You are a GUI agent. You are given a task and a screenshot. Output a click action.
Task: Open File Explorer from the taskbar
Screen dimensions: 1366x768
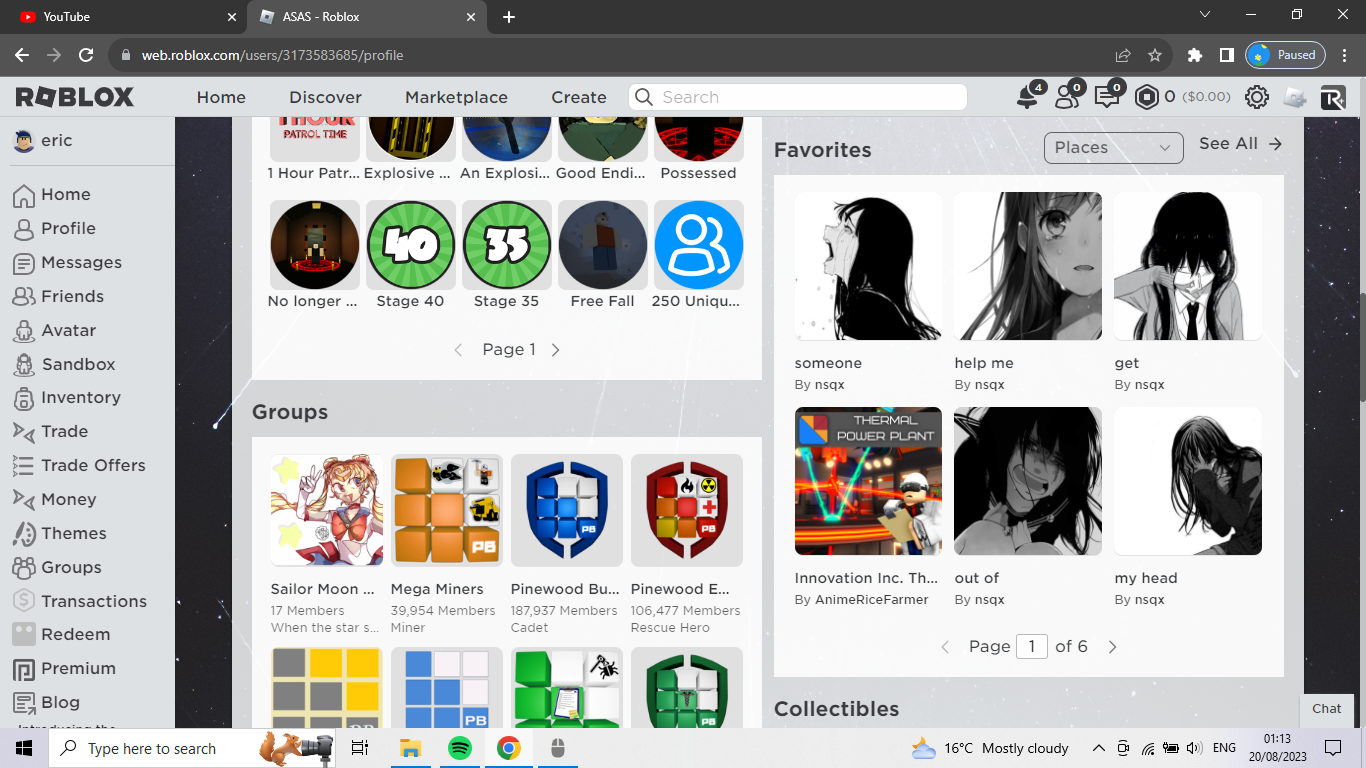(410, 748)
